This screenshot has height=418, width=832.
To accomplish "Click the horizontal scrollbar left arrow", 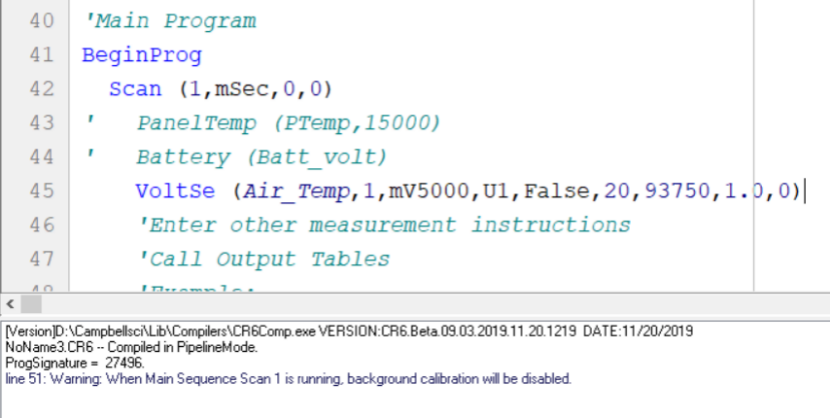I will click(10, 304).
